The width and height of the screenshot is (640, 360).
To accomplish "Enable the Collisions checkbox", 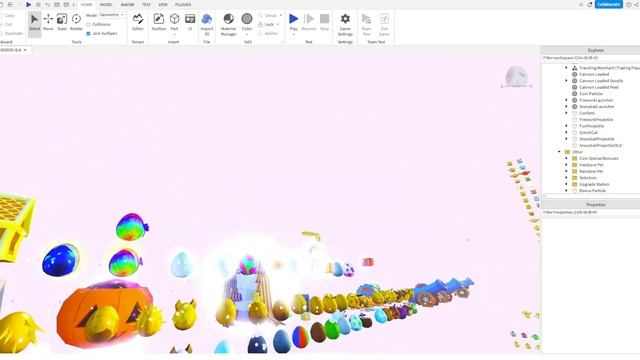I will pyautogui.click(x=88, y=24).
